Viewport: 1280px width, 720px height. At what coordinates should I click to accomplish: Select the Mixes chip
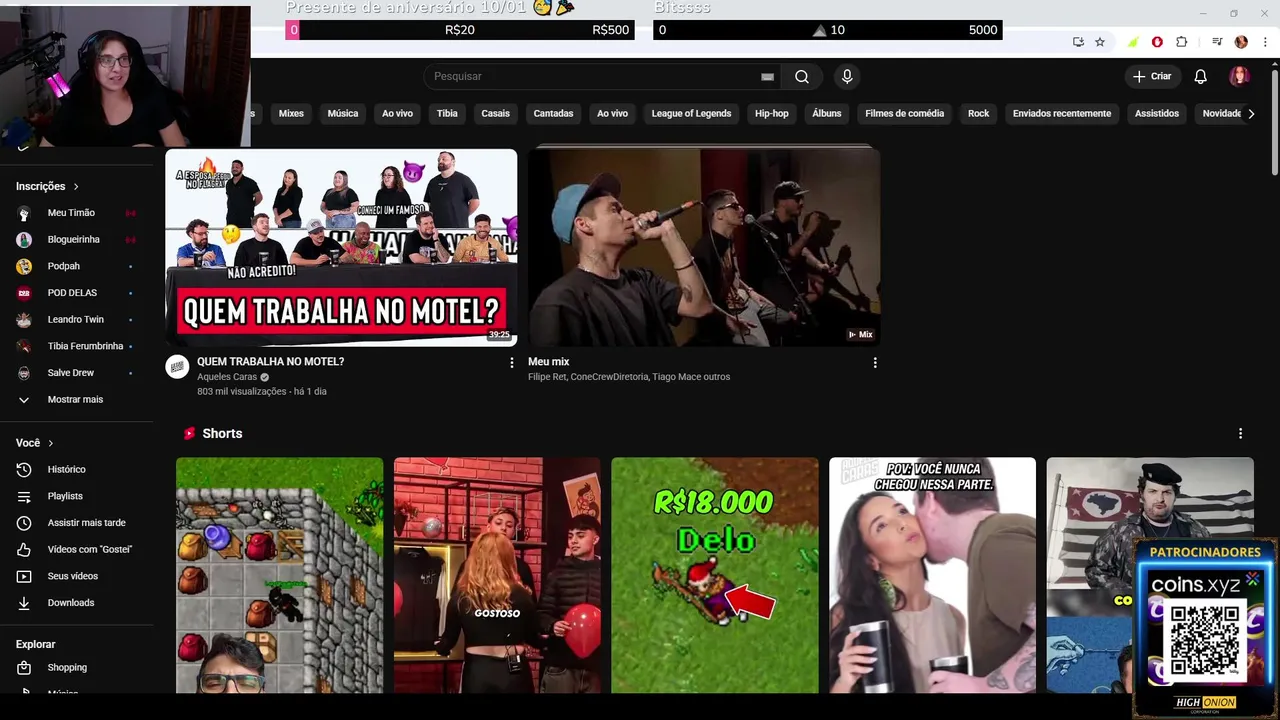coord(291,113)
